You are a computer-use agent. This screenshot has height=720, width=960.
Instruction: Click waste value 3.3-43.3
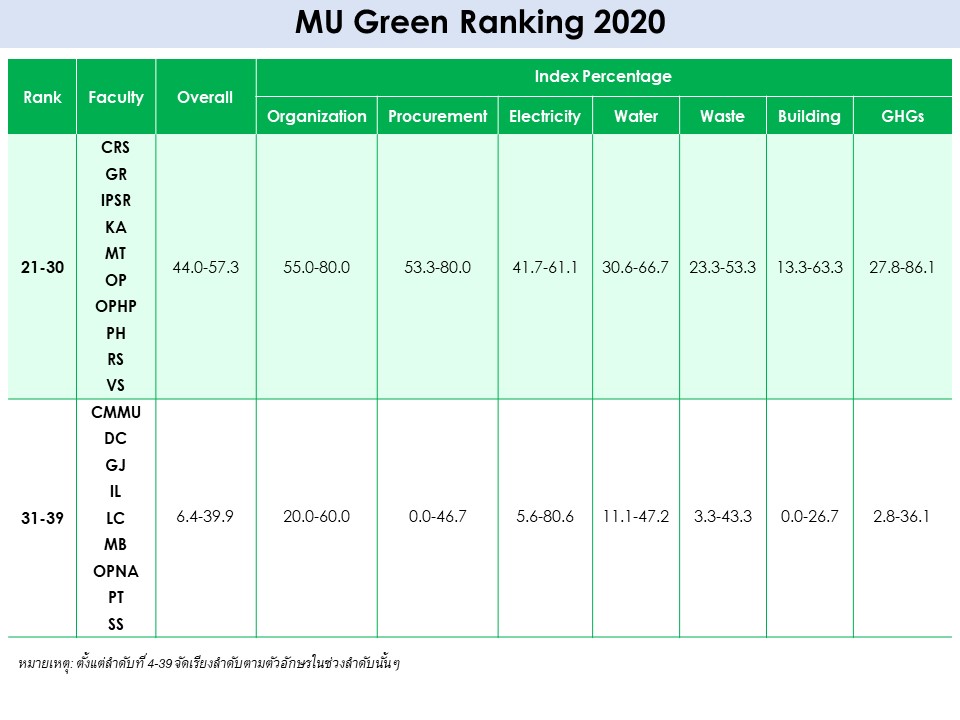point(722,516)
